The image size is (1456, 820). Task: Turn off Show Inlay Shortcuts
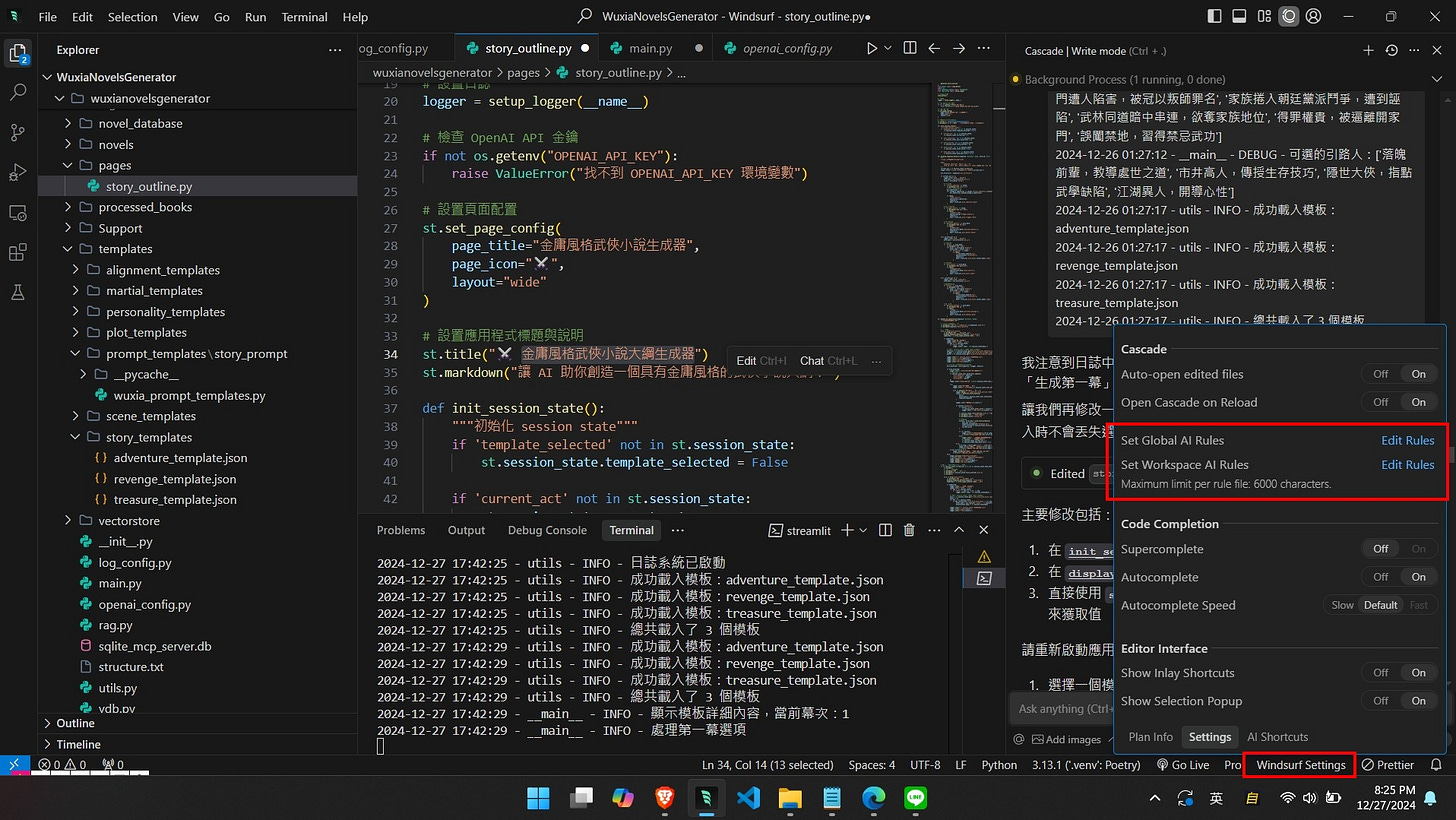click(1380, 673)
